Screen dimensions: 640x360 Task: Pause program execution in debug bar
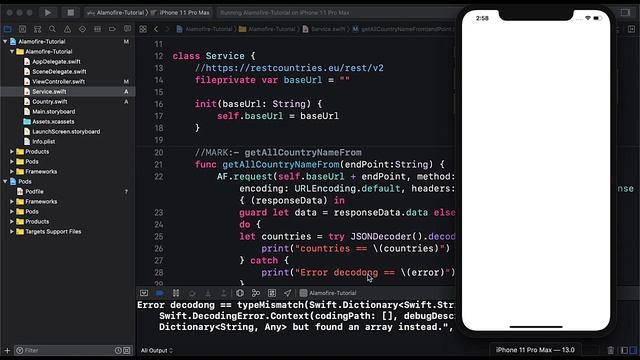[x=176, y=293]
